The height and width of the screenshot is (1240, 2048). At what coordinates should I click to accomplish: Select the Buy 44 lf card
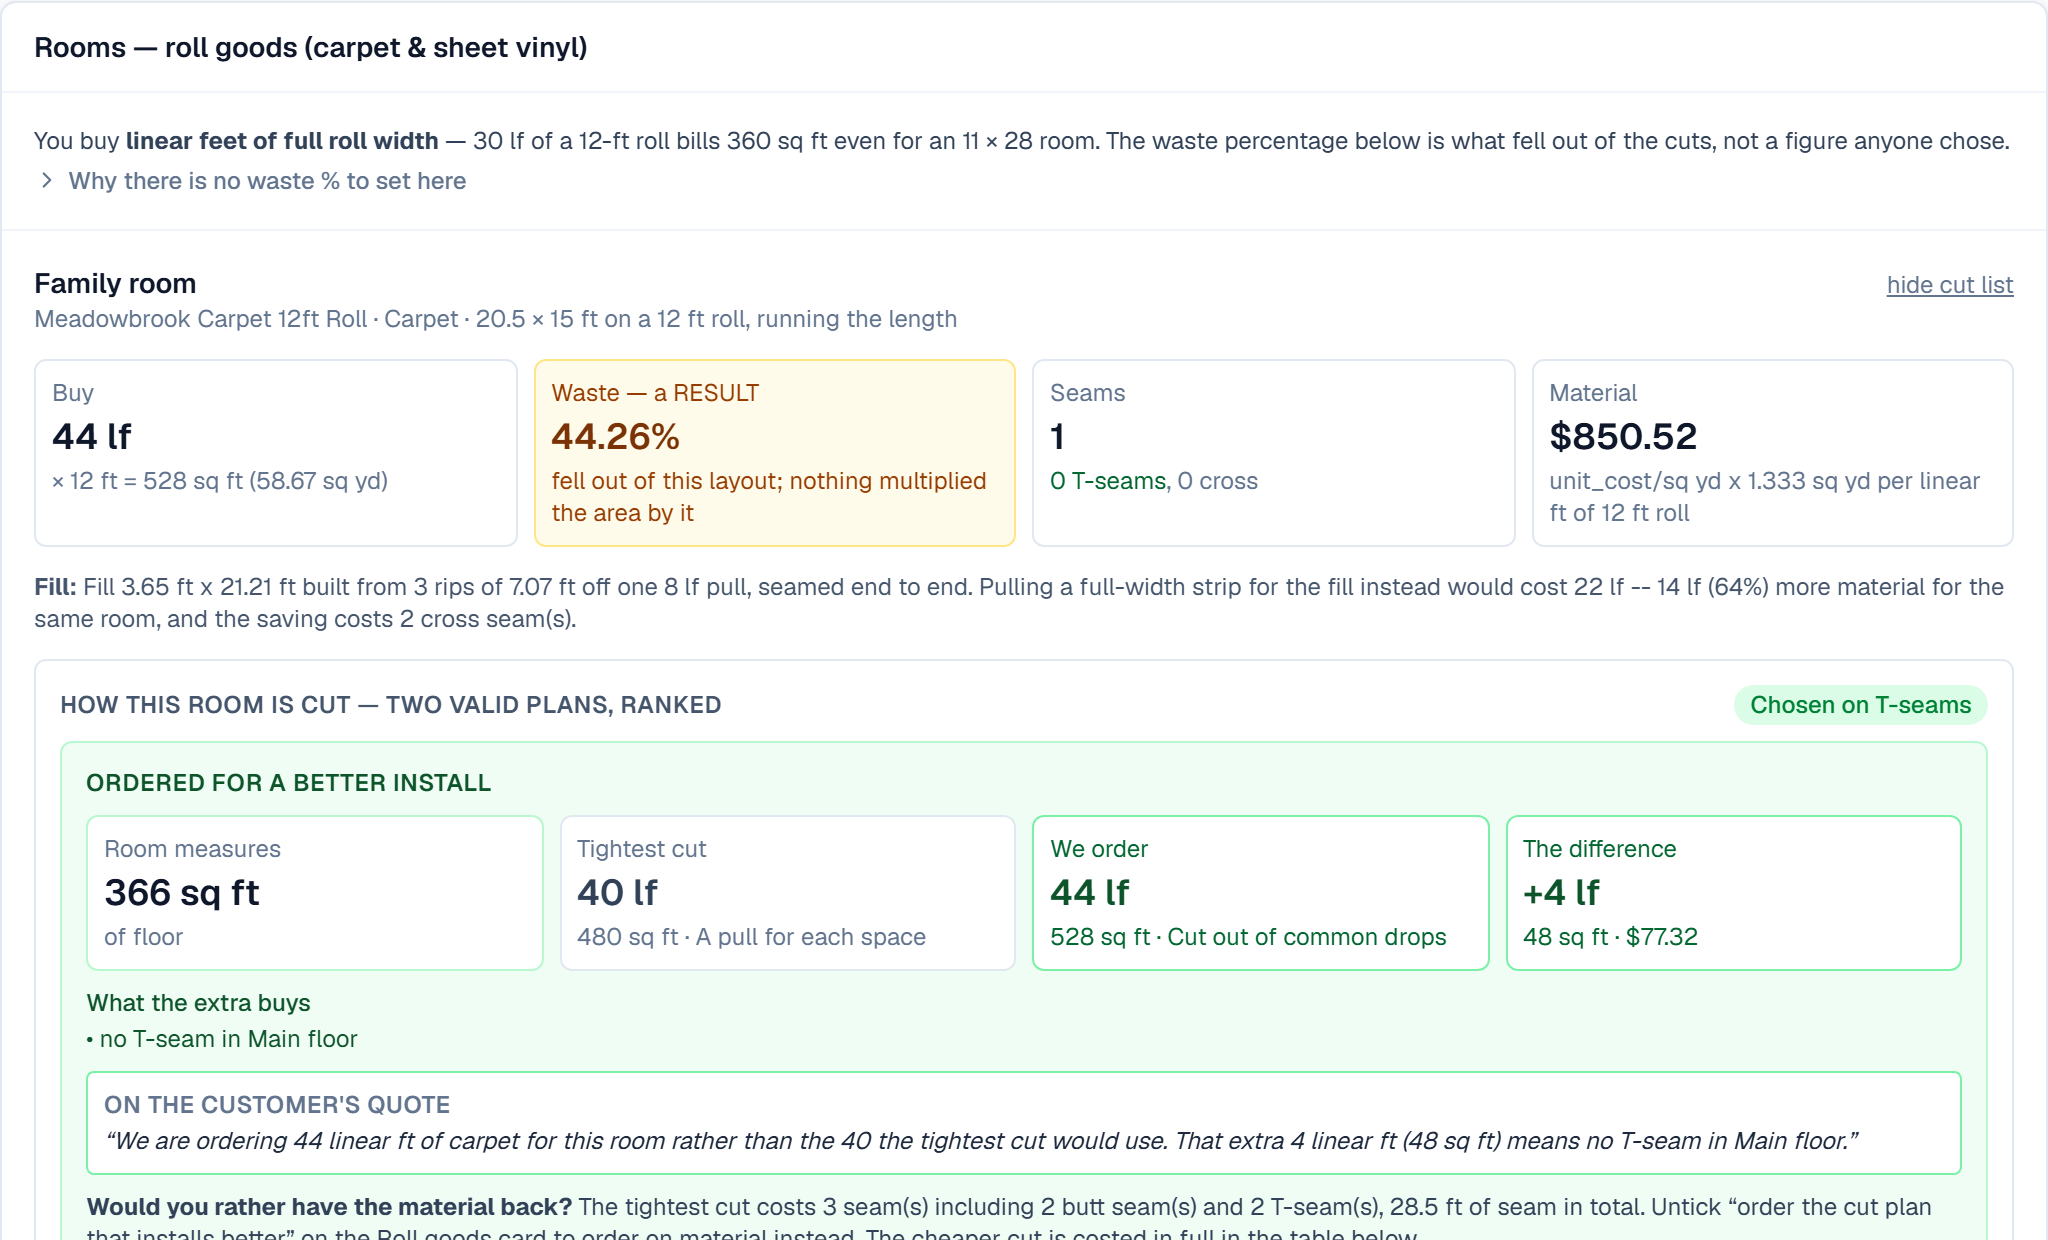tap(276, 453)
